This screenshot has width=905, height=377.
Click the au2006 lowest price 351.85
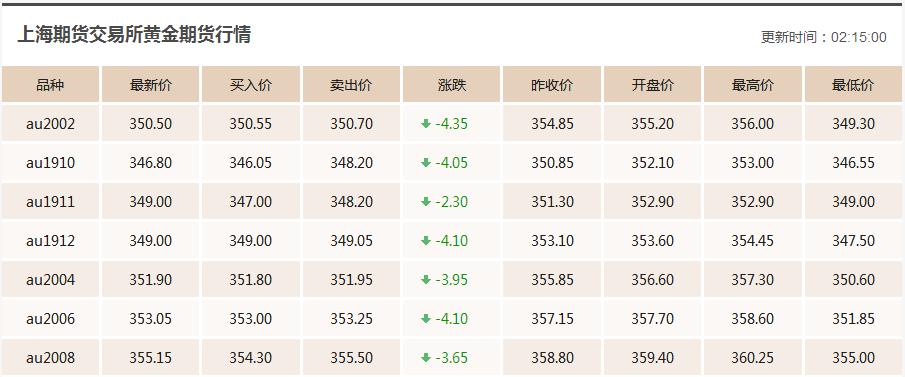coord(853,319)
